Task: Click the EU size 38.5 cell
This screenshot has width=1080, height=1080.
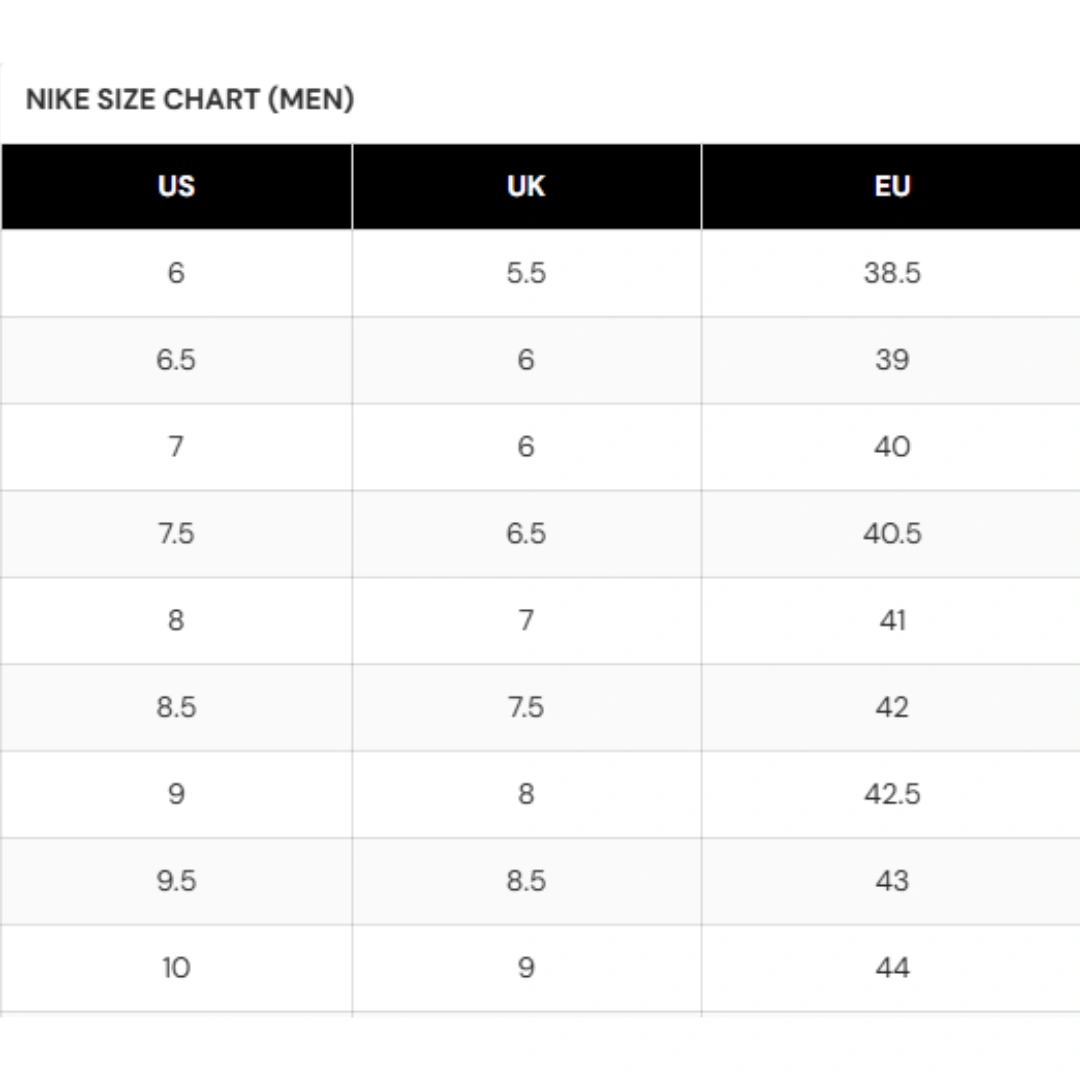Action: 892,273
